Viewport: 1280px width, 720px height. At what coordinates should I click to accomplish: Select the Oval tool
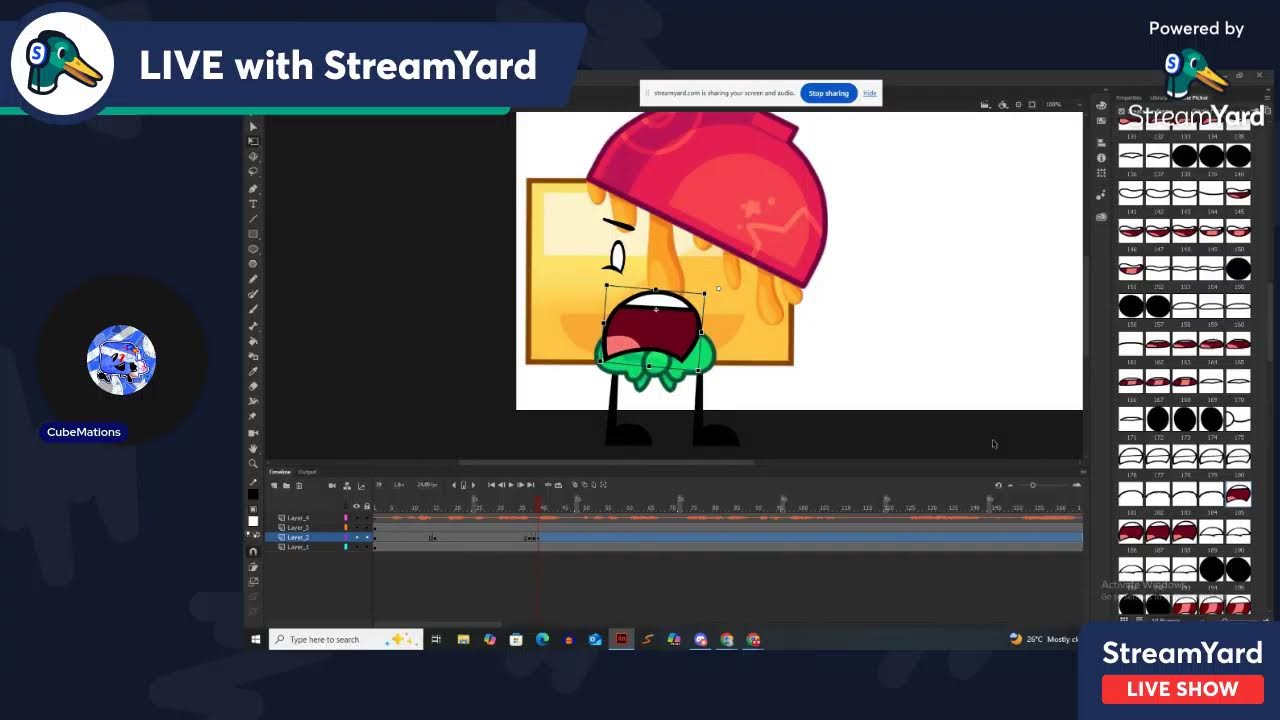point(253,248)
